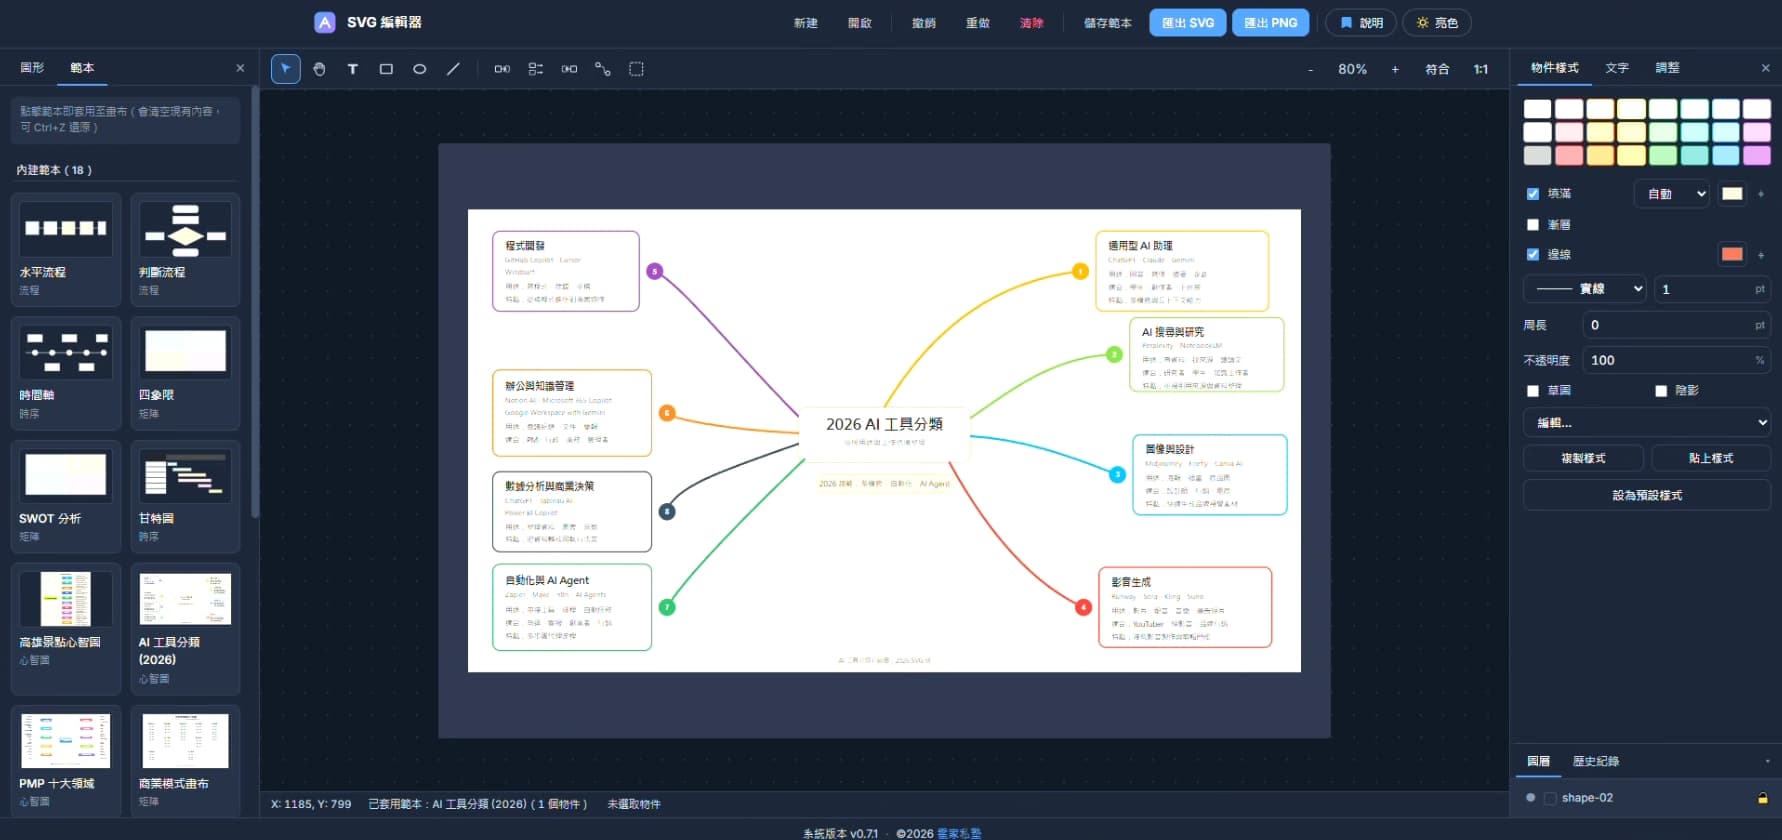Click the 匯出 PNG button

1271,23
